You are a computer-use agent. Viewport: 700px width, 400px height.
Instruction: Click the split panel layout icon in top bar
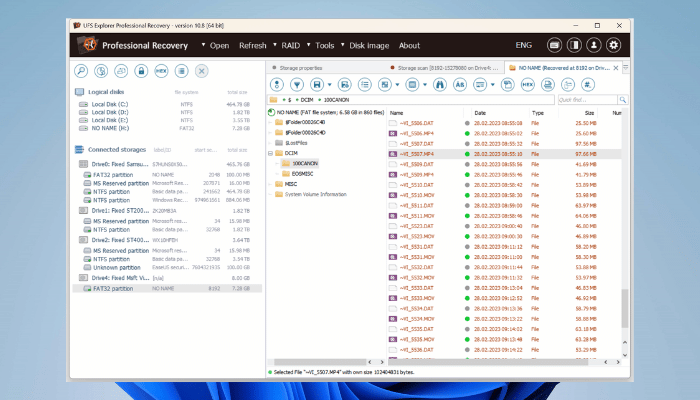click(x=574, y=45)
